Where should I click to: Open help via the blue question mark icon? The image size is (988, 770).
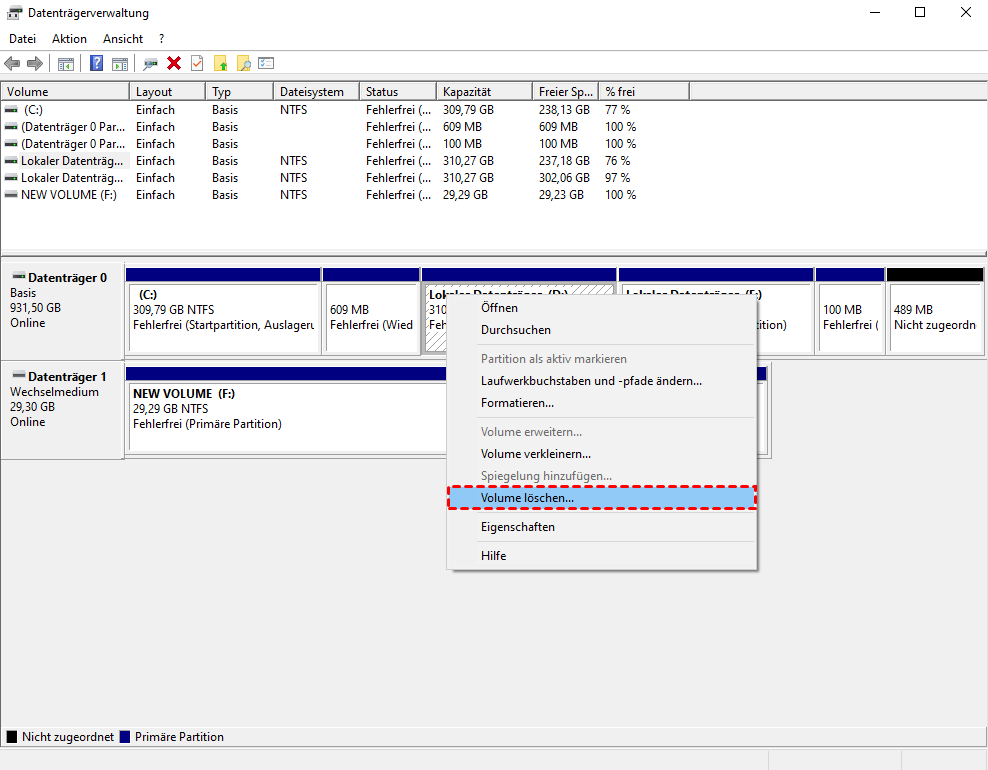(96, 63)
